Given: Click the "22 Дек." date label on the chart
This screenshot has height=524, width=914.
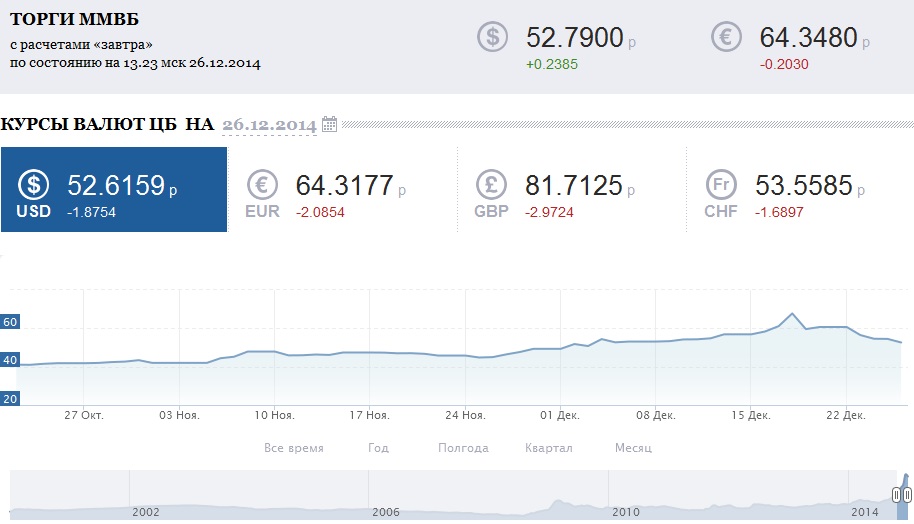Looking at the screenshot, I should [846, 416].
